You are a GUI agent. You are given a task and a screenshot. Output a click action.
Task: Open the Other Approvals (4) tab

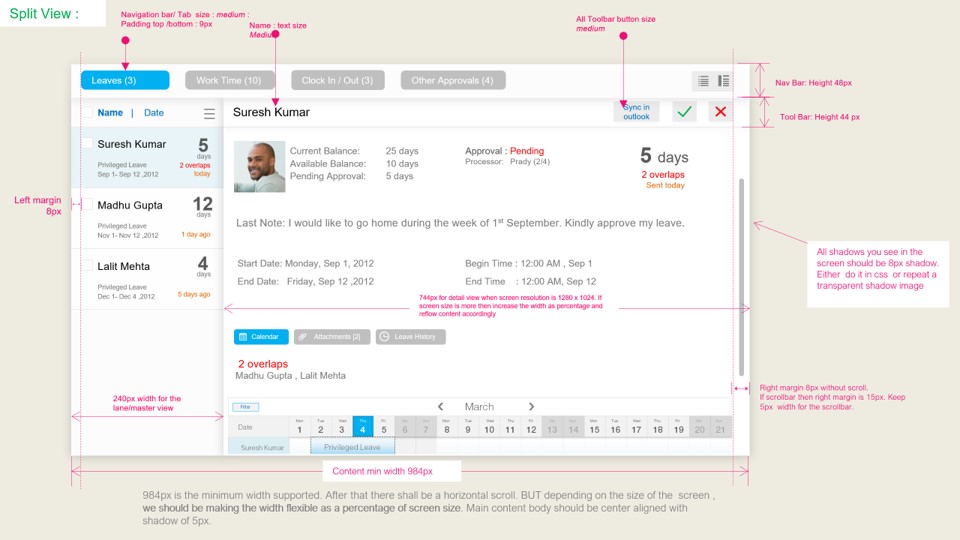tap(452, 80)
